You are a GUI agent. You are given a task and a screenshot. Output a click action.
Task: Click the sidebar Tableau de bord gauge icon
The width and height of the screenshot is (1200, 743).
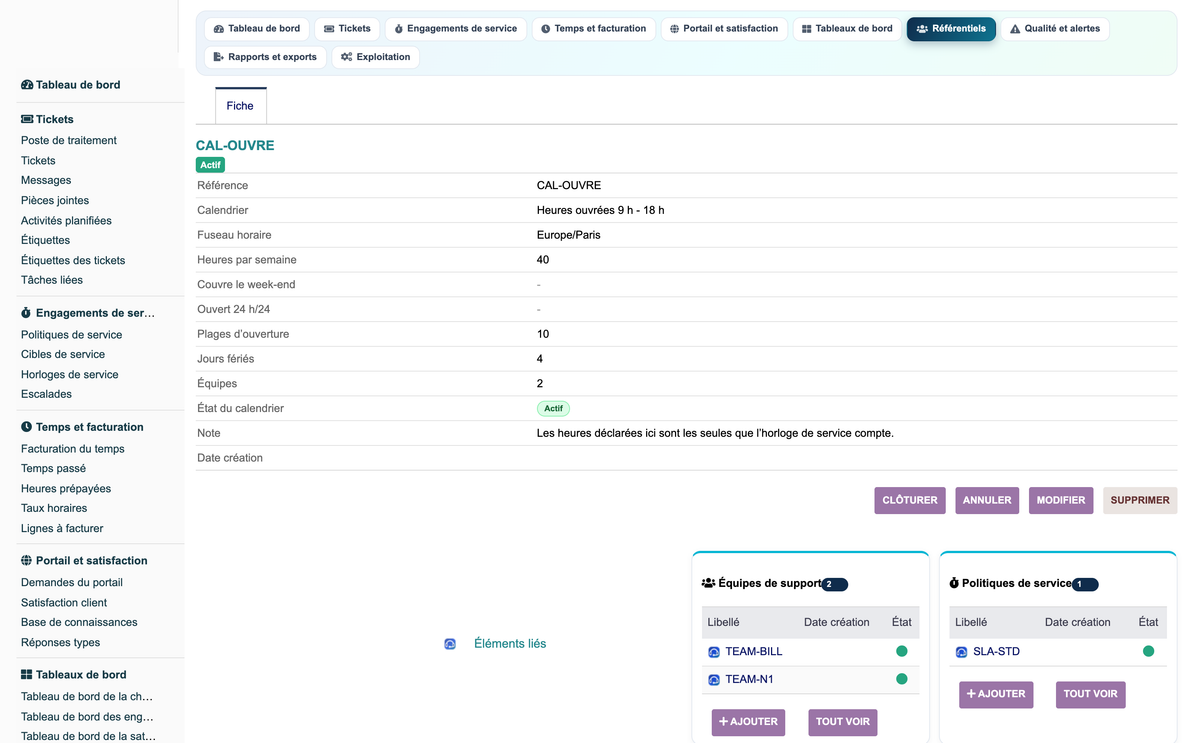(27, 85)
